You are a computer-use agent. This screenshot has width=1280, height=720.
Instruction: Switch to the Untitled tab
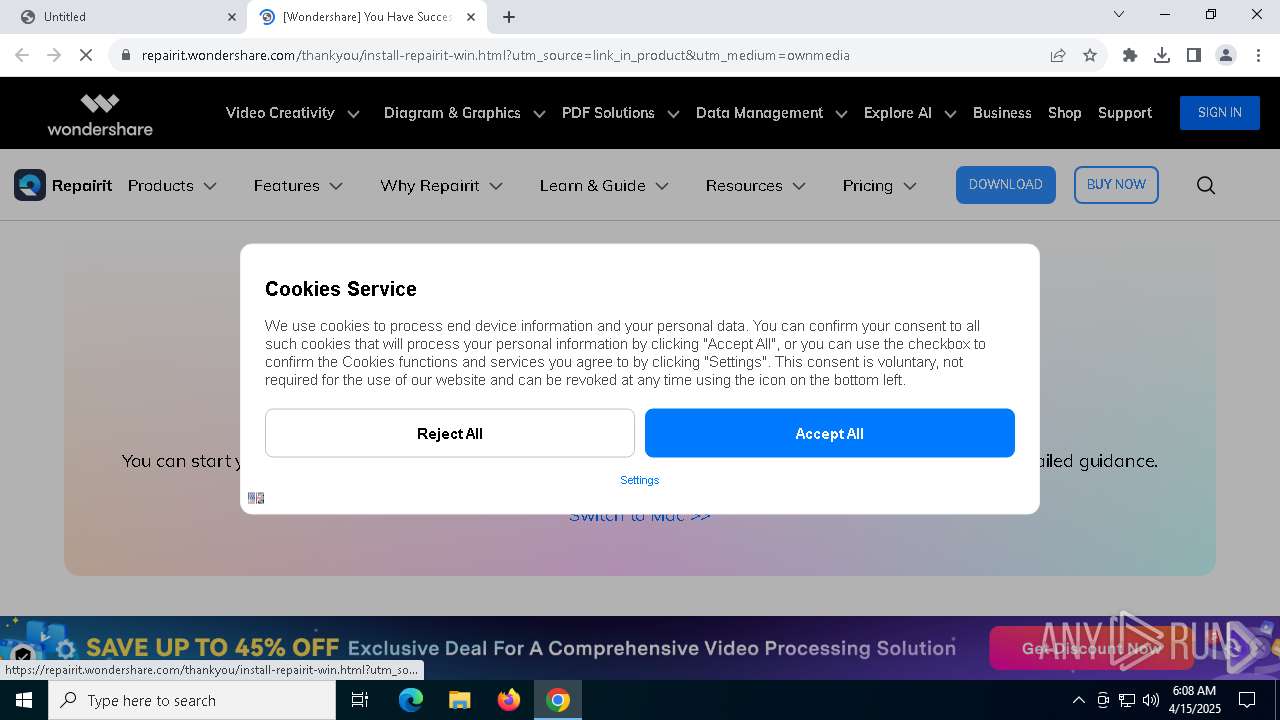tap(124, 17)
